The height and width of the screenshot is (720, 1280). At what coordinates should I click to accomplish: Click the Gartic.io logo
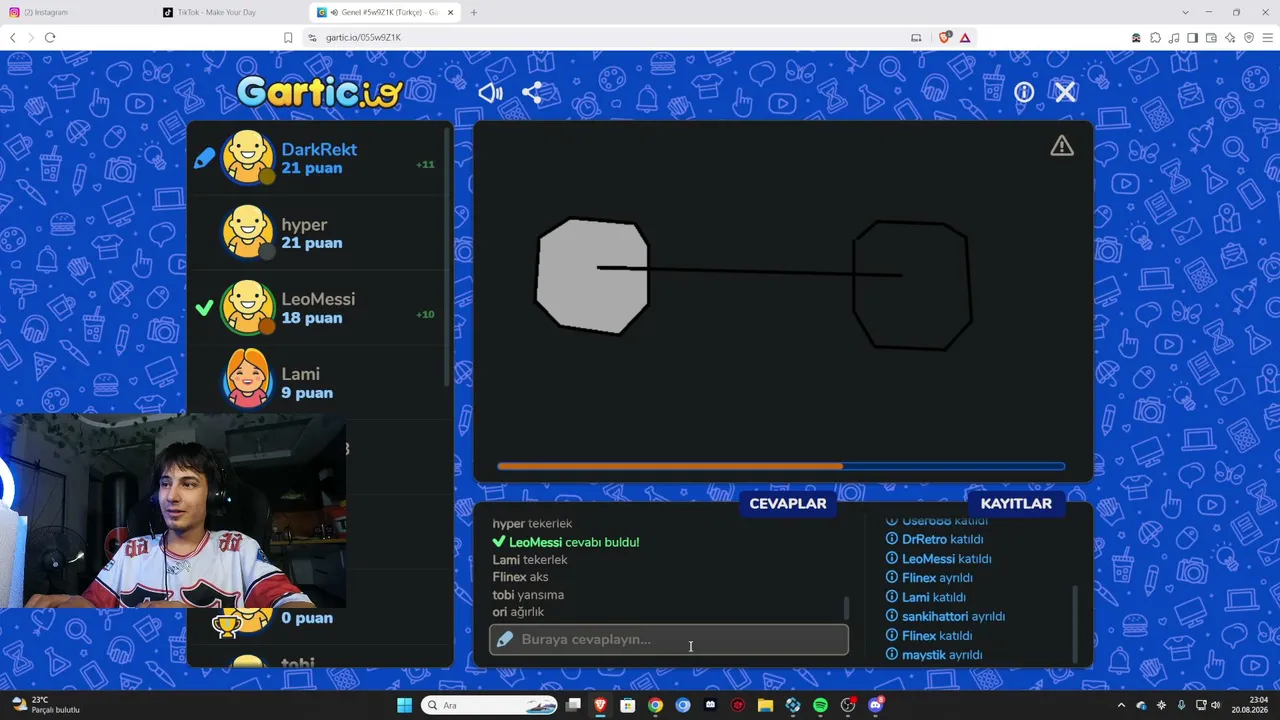[320, 92]
